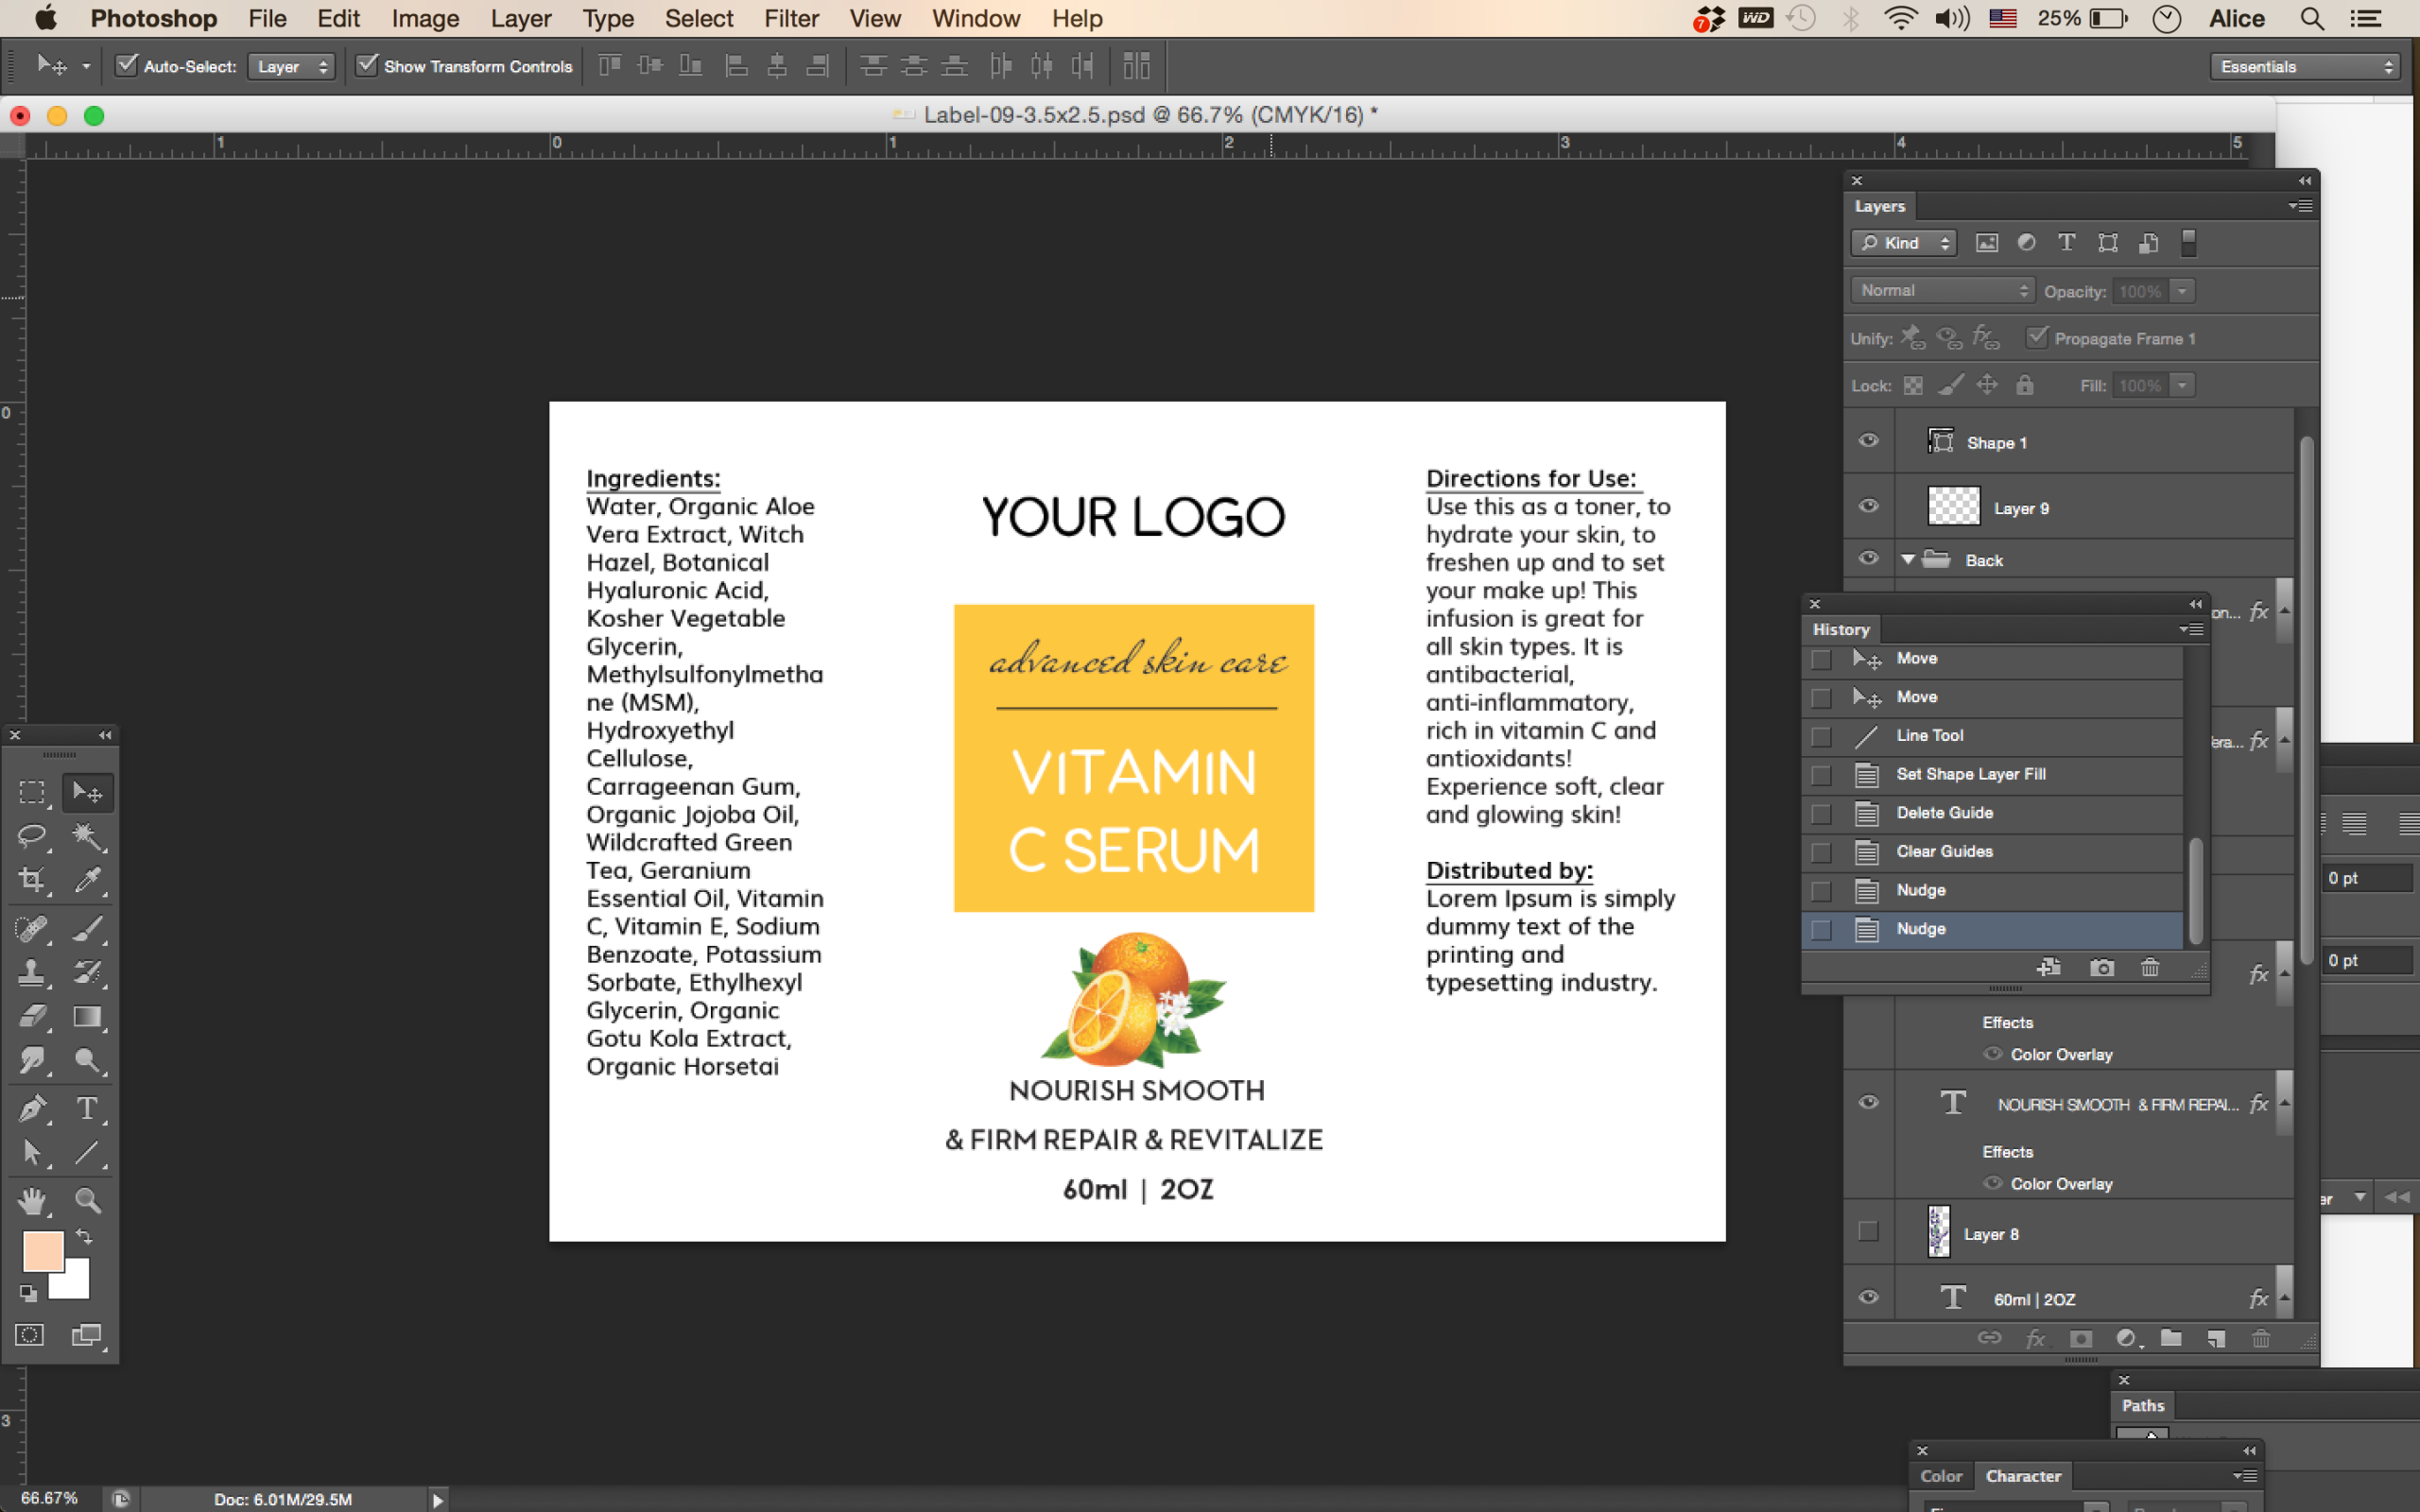Screen dimensions: 2420x1512
Task: Select the Horizontal Type tool
Action: click(x=87, y=1108)
